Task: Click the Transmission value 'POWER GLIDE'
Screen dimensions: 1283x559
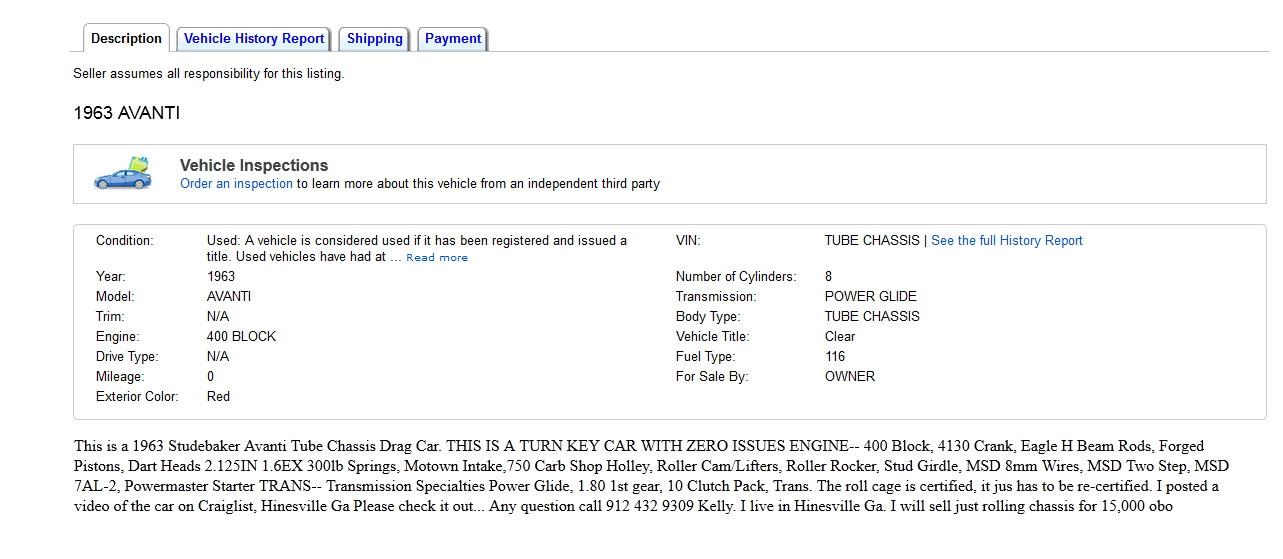Action: coord(870,297)
